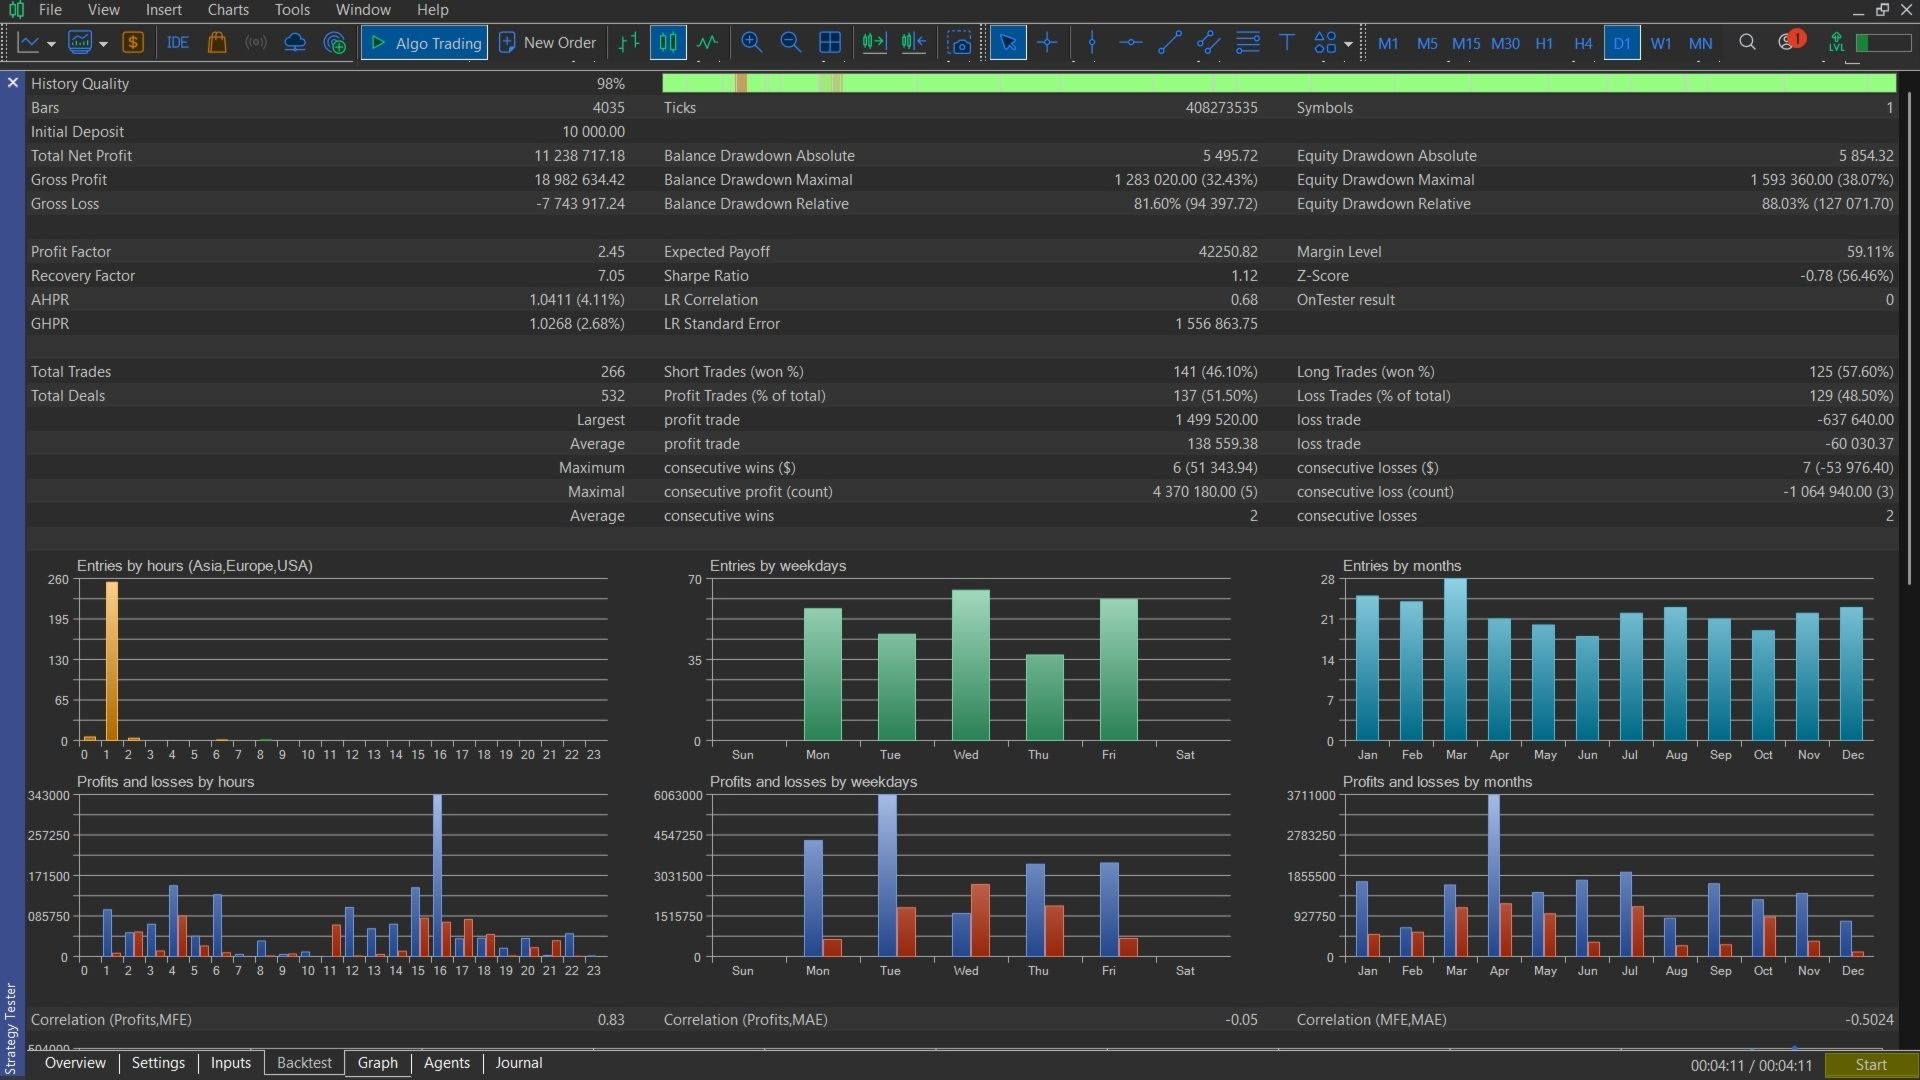Open the chart type dropdown arrow
1920x1080 pixels.
[x=51, y=45]
